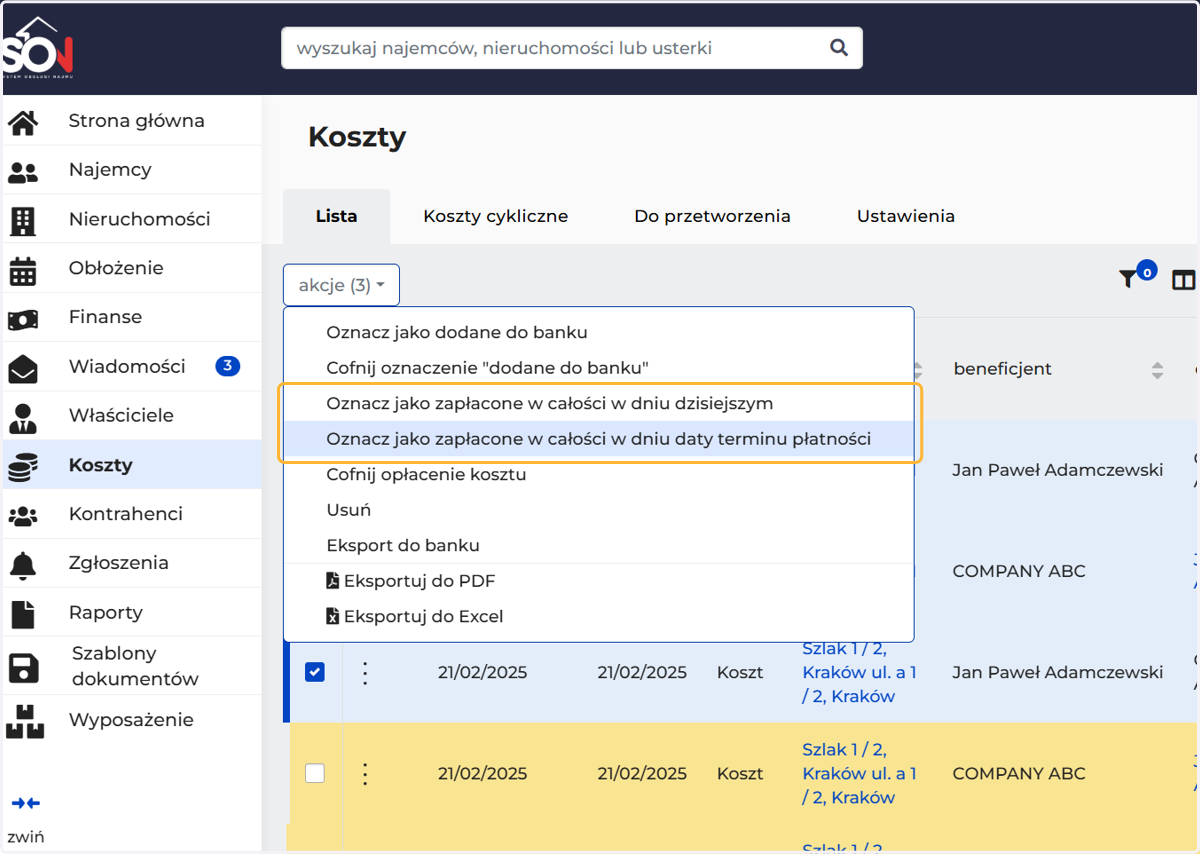The image size is (1200, 854).
Task: Switch to the Koszty cykliczne tab
Action: (495, 216)
